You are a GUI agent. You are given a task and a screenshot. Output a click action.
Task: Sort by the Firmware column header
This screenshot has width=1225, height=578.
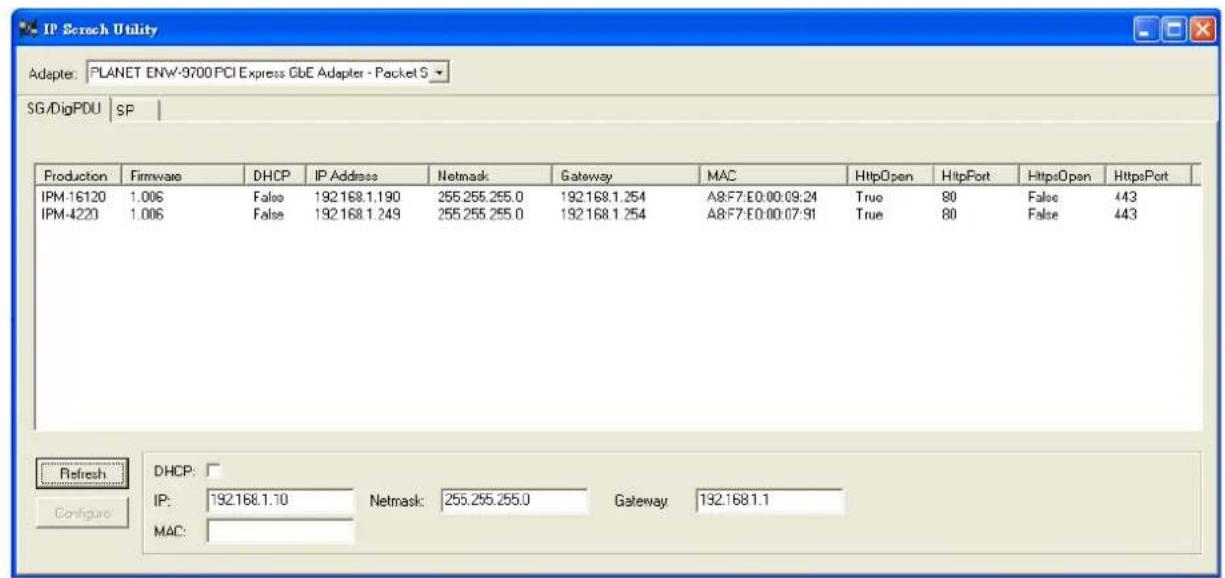[x=183, y=174]
